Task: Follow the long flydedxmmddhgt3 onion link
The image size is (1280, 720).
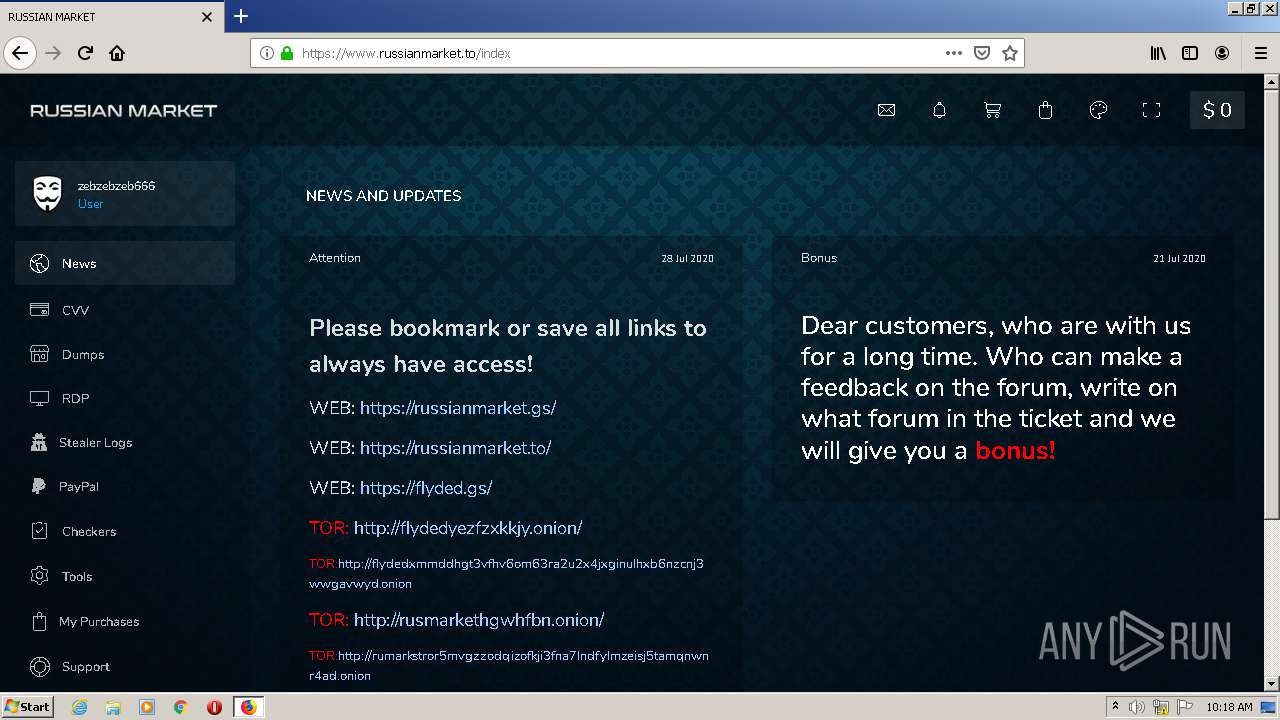Action: [506, 573]
